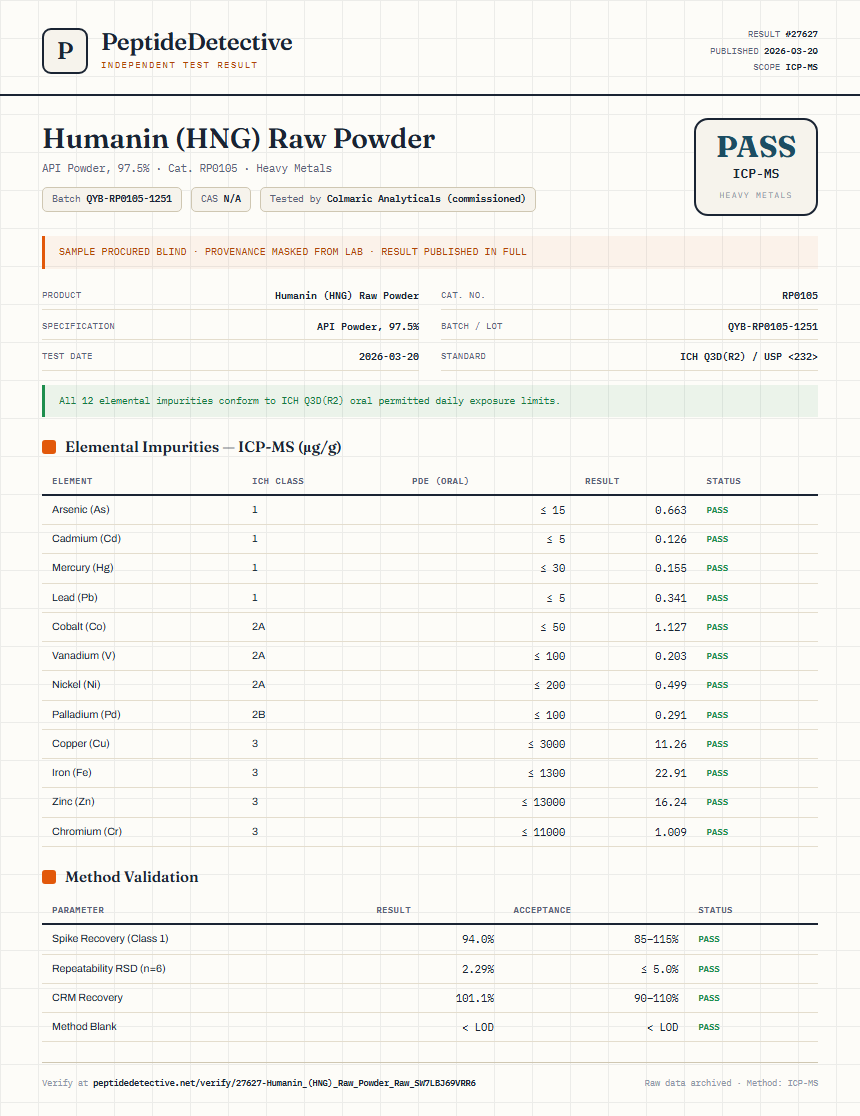Click the CRM Recovery result 101.1%
Image resolution: width=860 pixels, height=1116 pixels.
click(475, 999)
